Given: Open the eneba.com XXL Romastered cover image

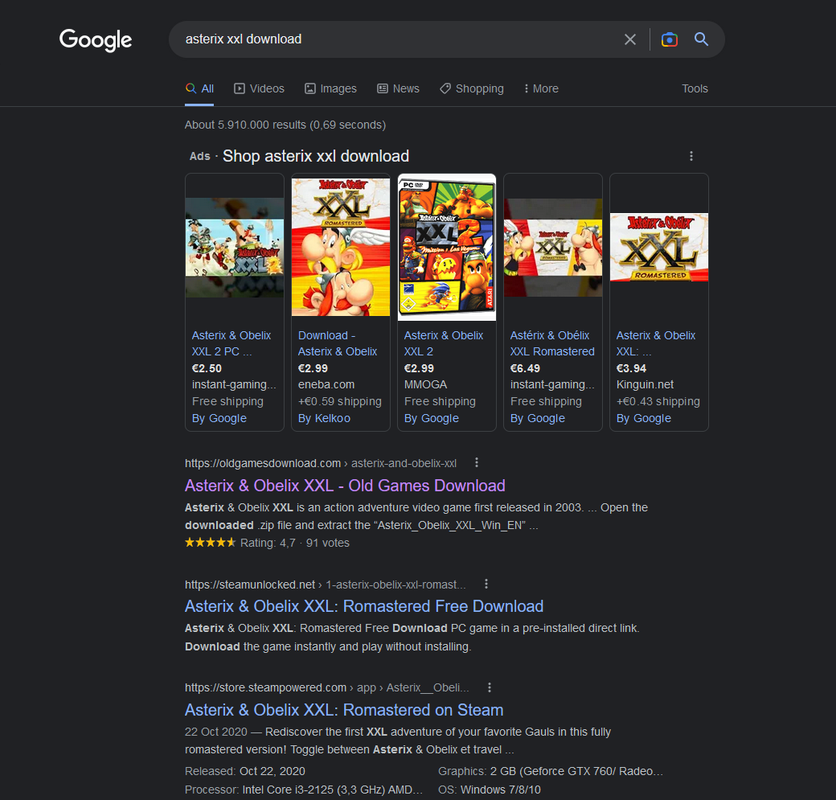Looking at the screenshot, I should [341, 247].
